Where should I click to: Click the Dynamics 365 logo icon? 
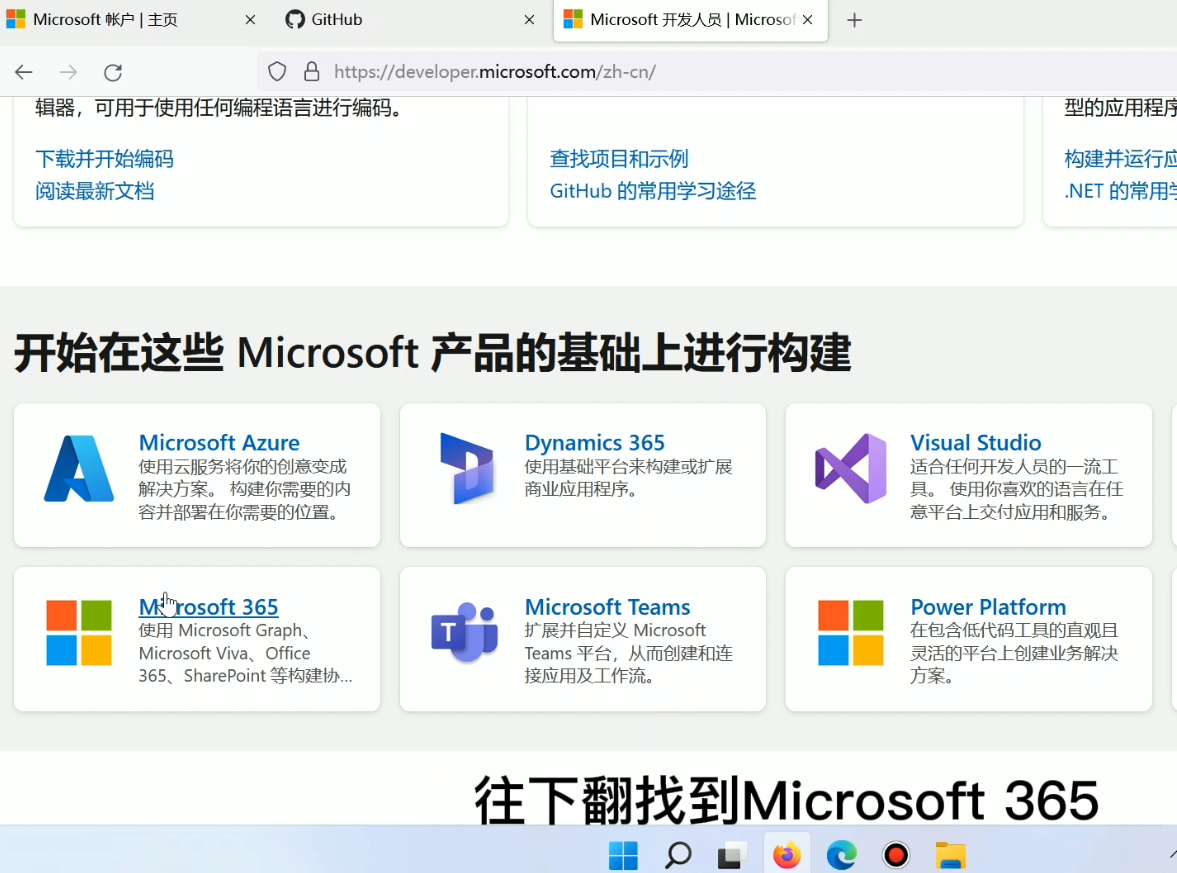466,468
